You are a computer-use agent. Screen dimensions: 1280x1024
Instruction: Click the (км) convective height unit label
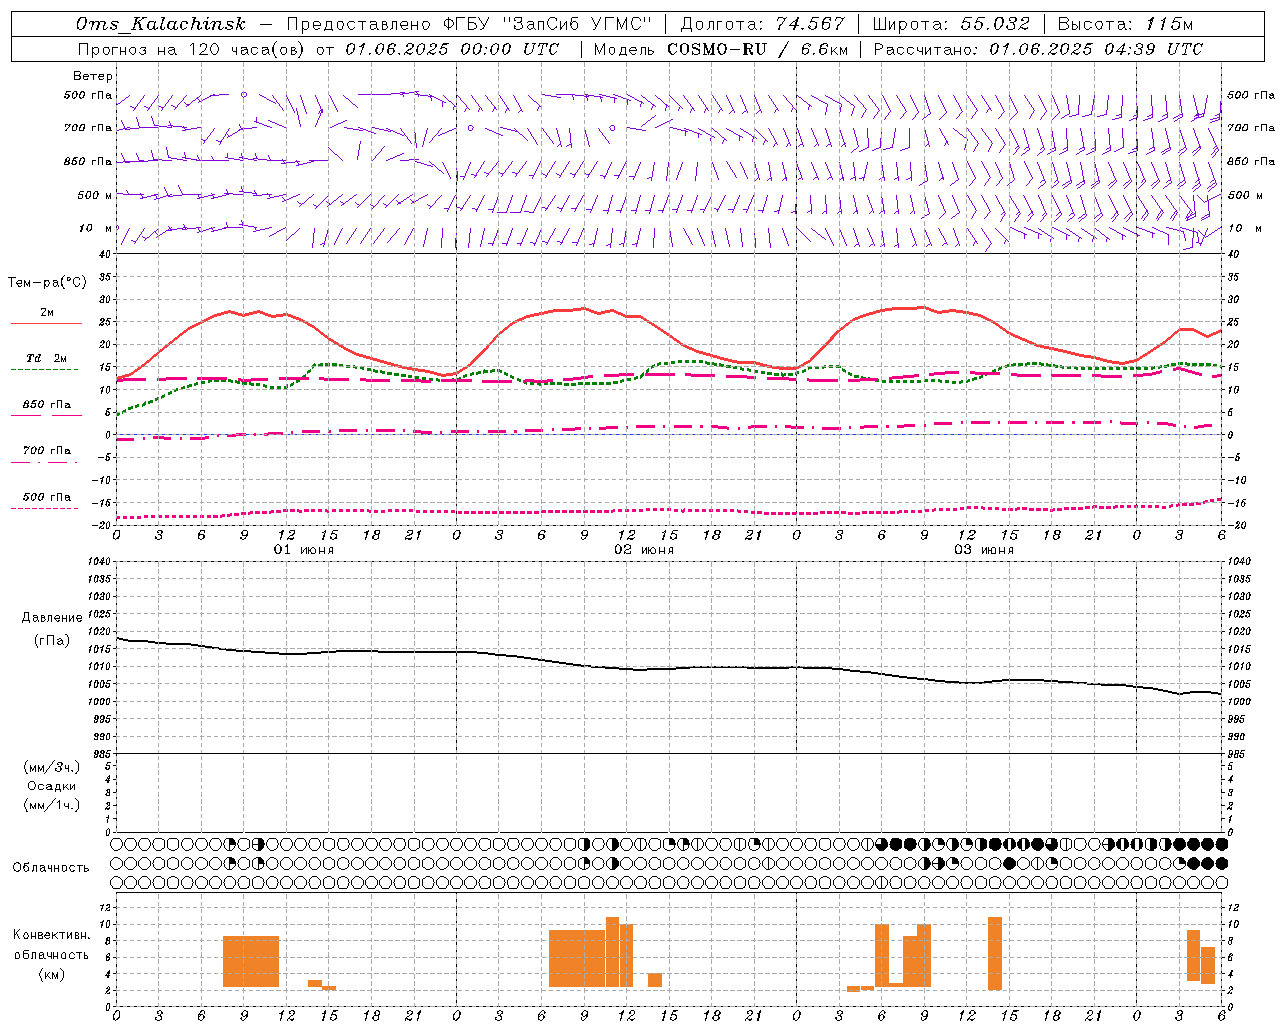52,974
